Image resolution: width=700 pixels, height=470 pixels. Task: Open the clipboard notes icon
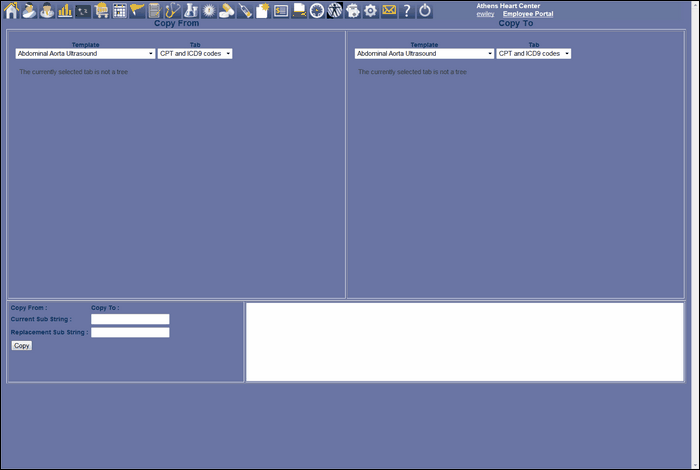[x=155, y=10]
